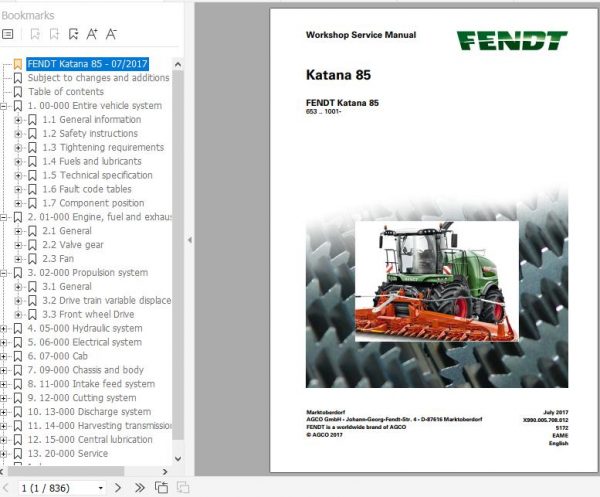Open 11. 14-000 Harvesting transmission bookmark

[99, 425]
